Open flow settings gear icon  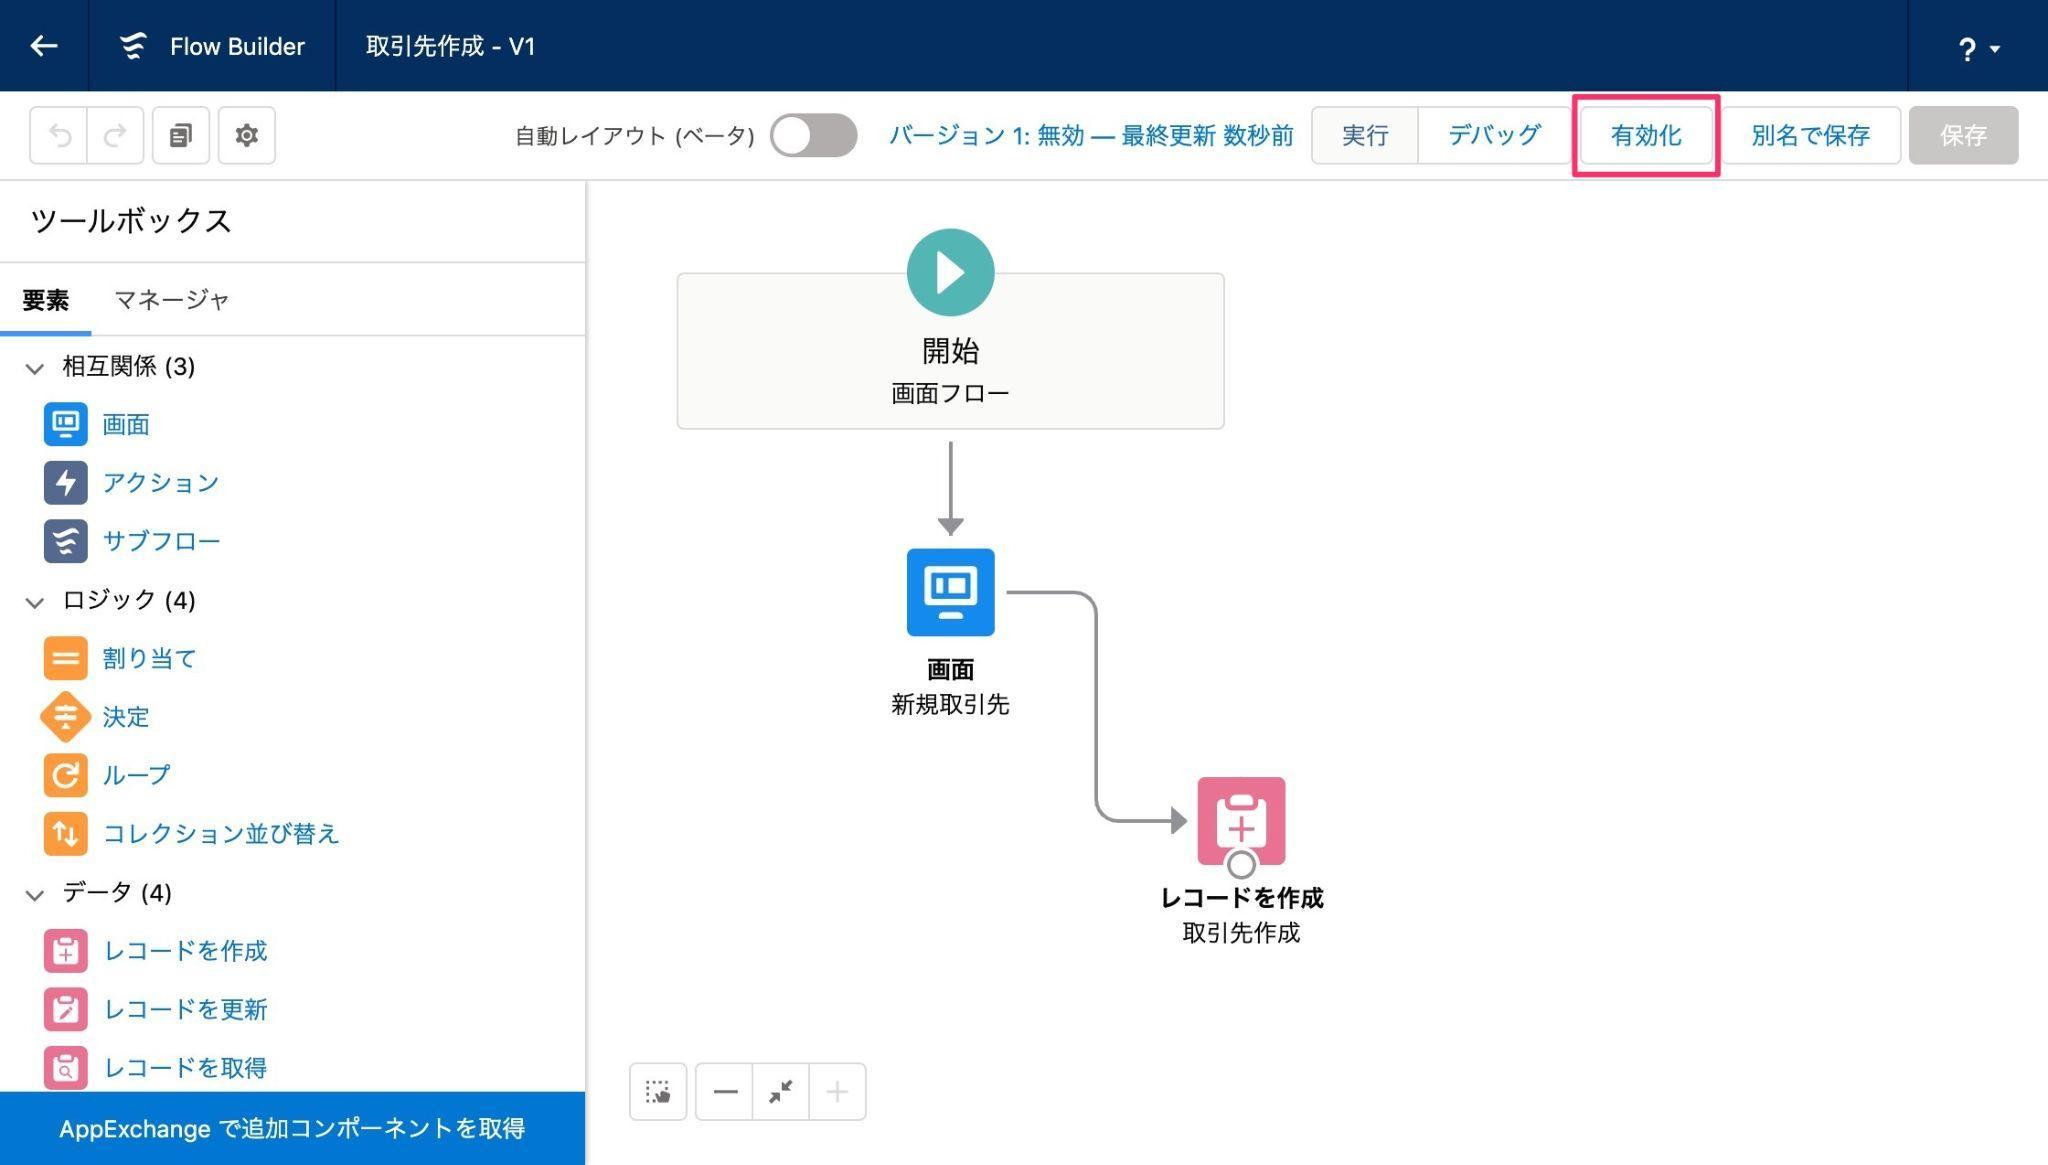coord(247,135)
